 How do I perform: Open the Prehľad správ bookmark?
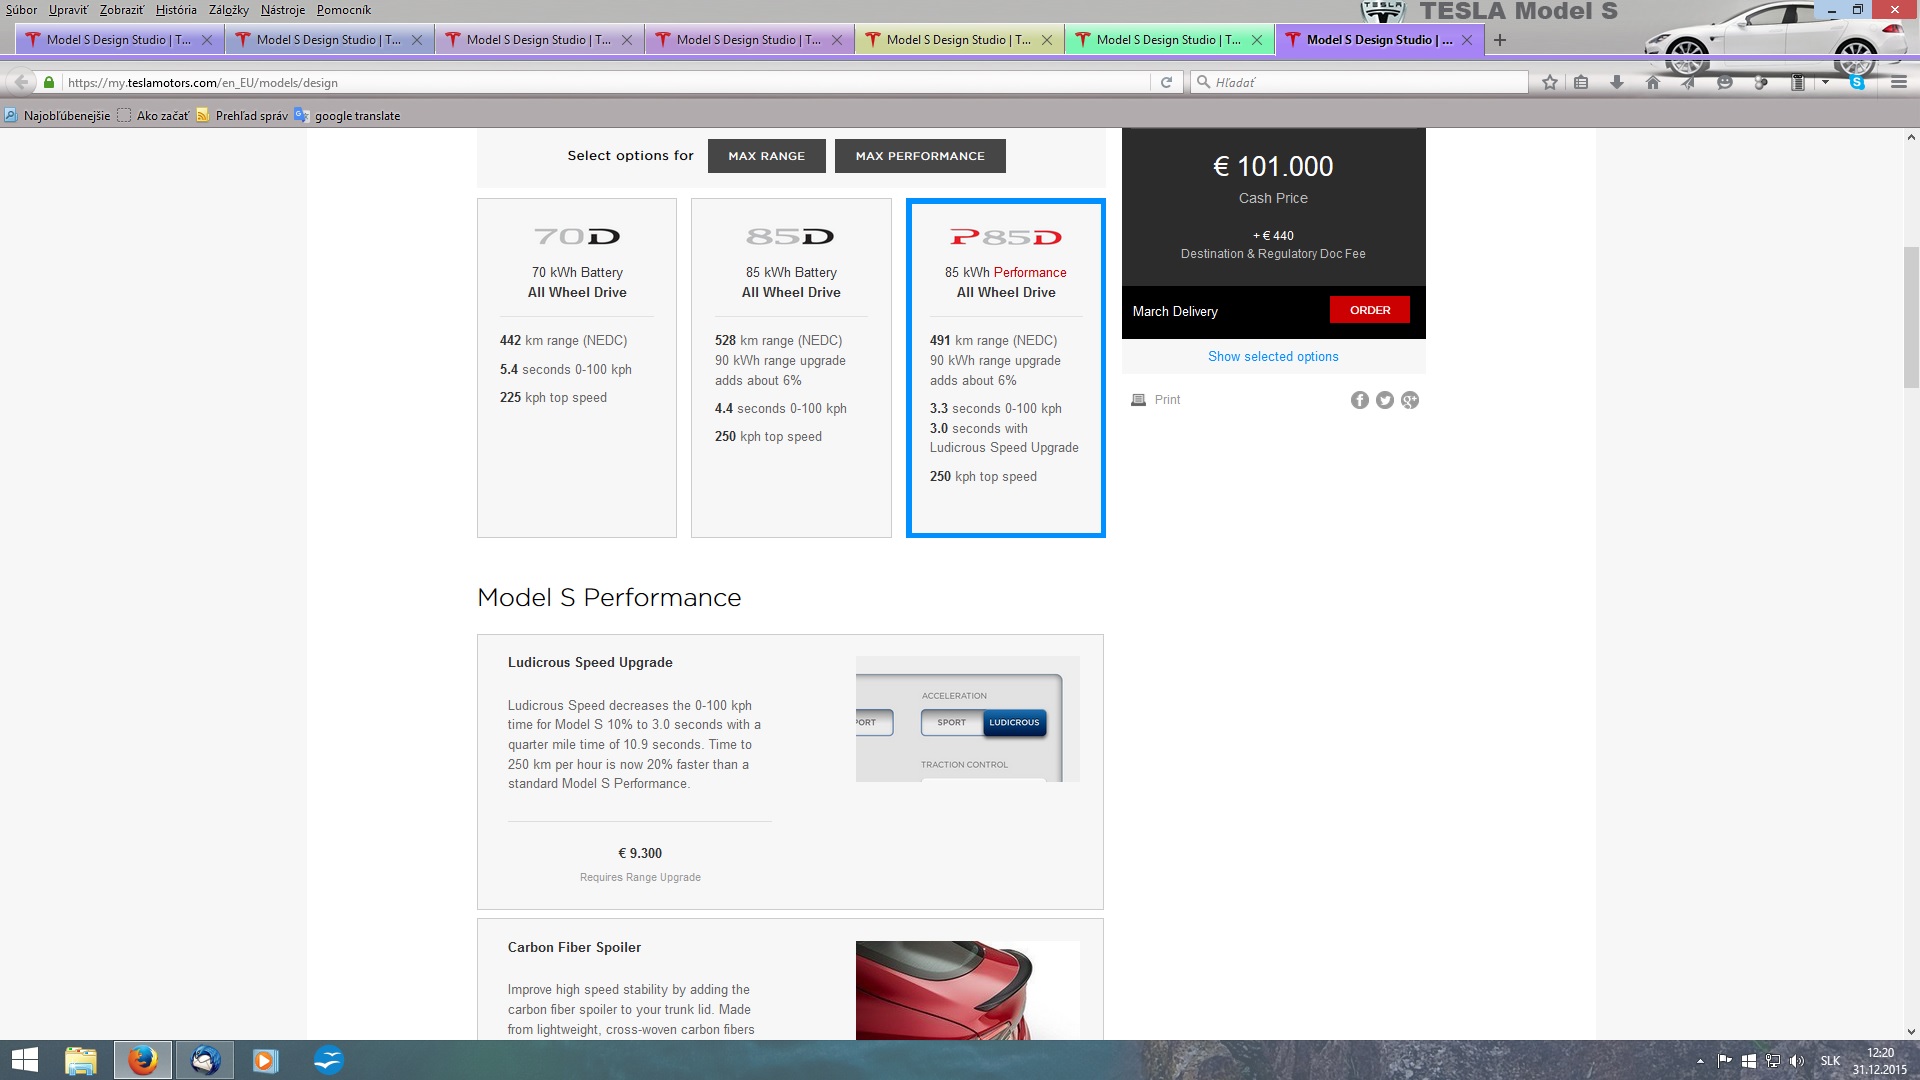pyautogui.click(x=242, y=116)
